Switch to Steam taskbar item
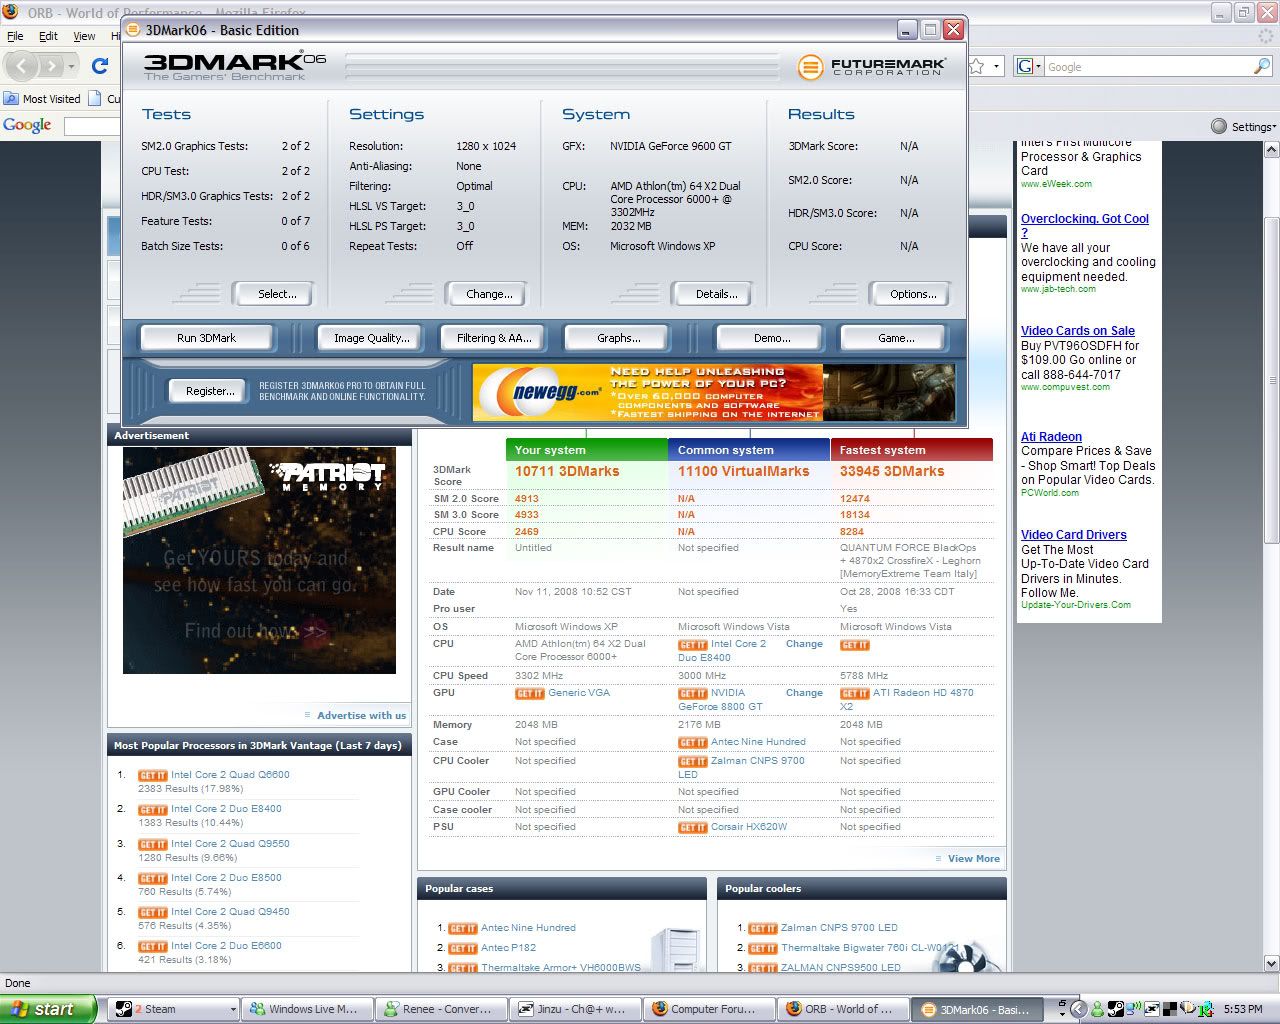 [x=174, y=1009]
